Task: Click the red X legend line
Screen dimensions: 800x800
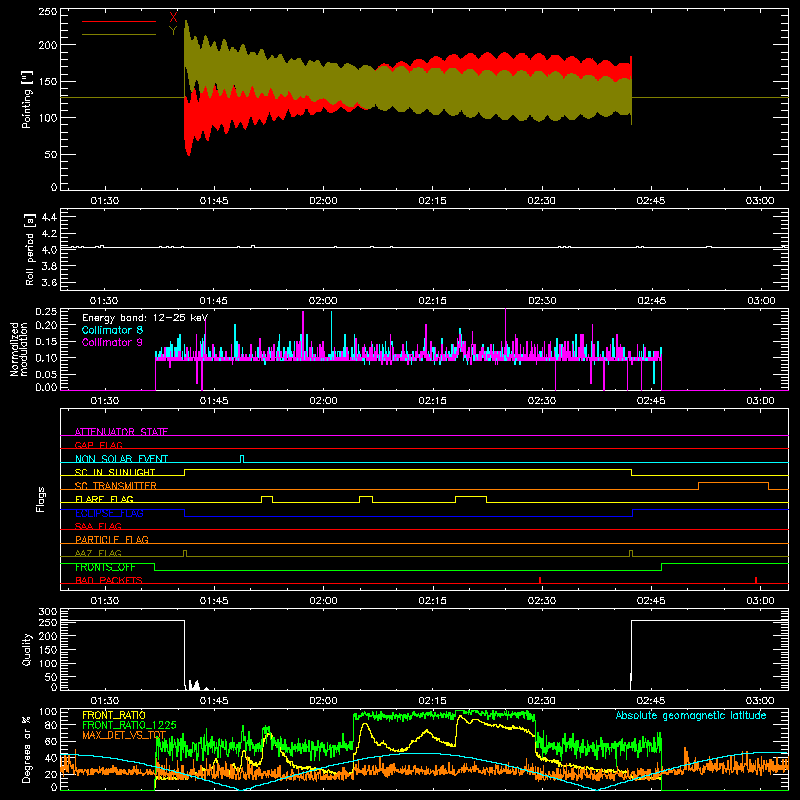Action: pyautogui.click(x=119, y=21)
